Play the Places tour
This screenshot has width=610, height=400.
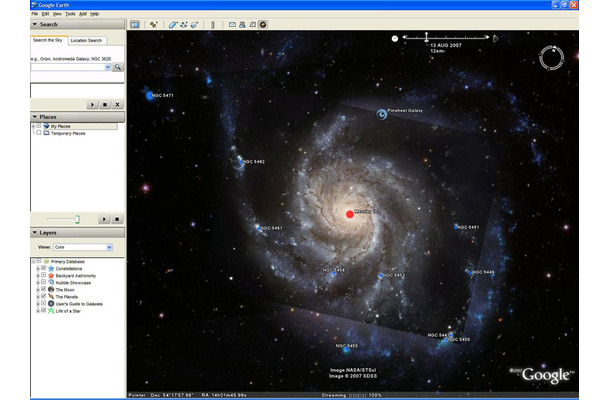[103, 219]
